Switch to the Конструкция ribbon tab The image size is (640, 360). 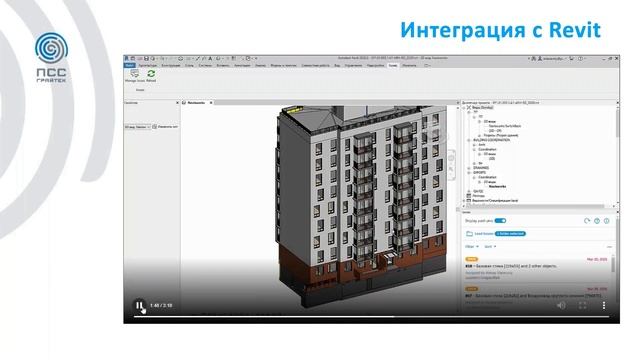click(171, 65)
